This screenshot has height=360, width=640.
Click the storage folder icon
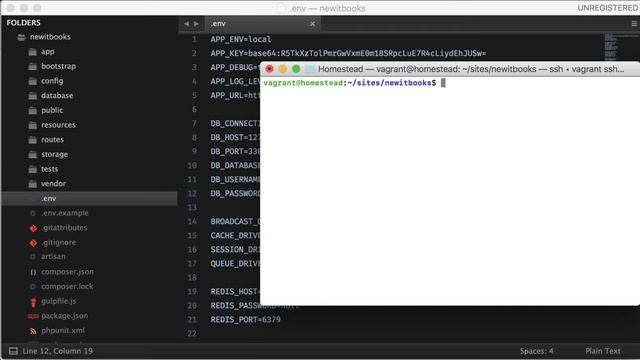33,155
